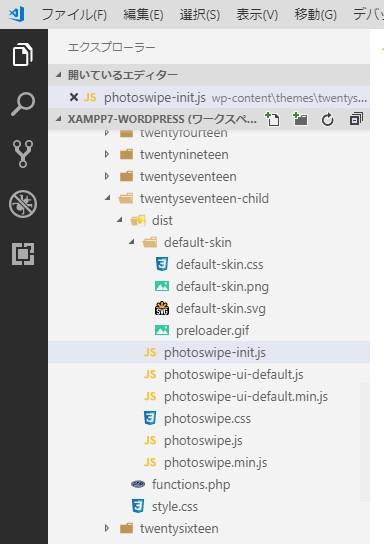Open the 表示(V) menu
Viewport: 384px width, 544px height.
[257, 15]
